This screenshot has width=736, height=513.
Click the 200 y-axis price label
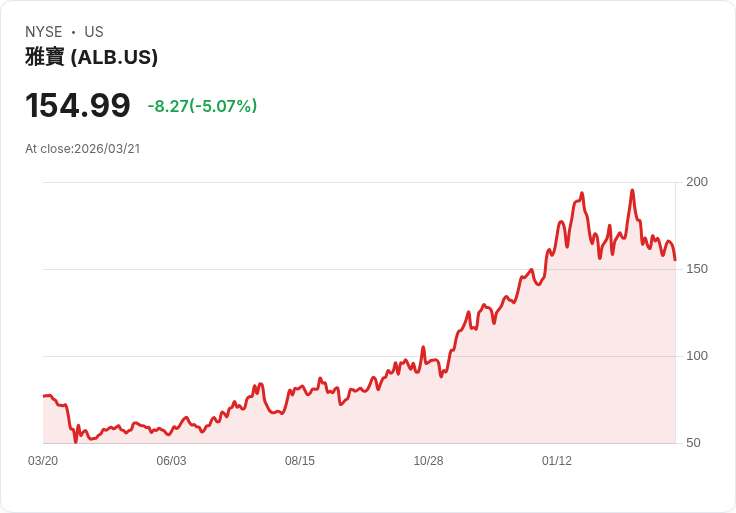click(697, 182)
